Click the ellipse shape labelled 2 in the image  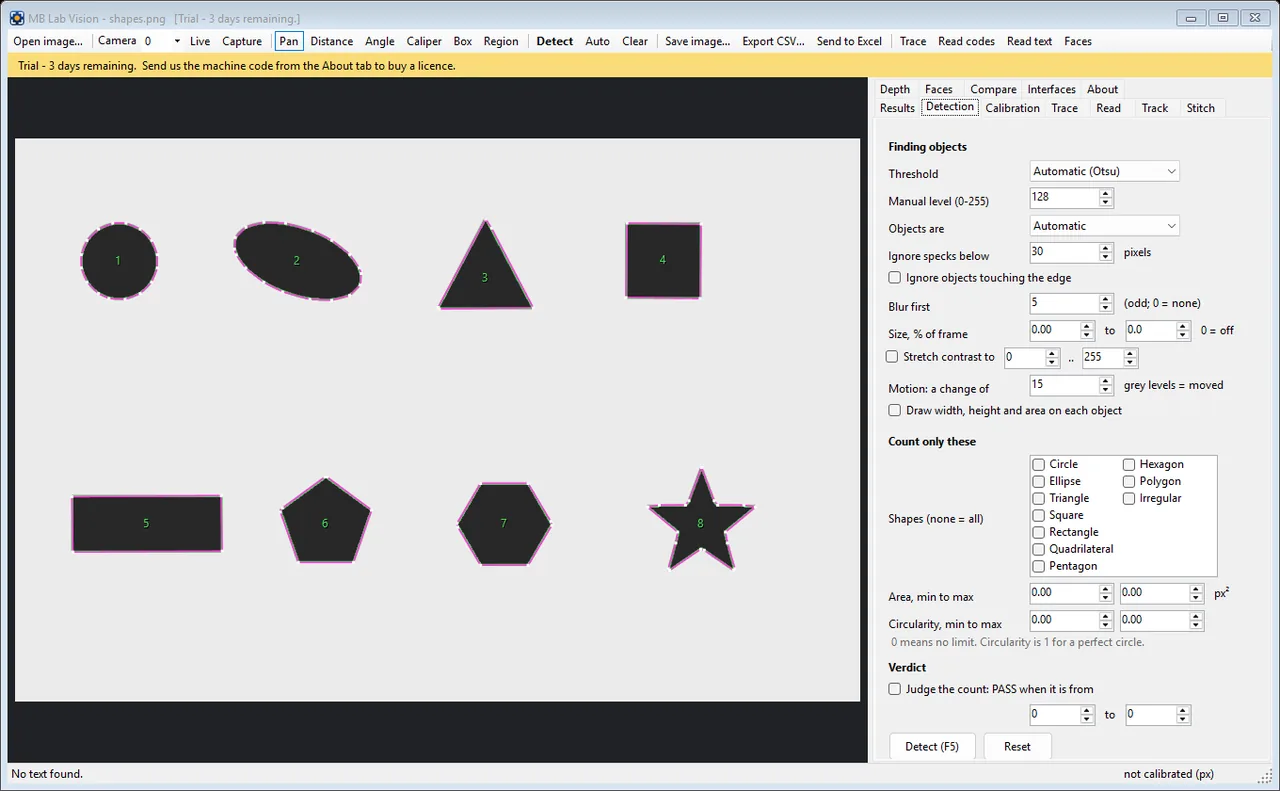[x=297, y=261]
